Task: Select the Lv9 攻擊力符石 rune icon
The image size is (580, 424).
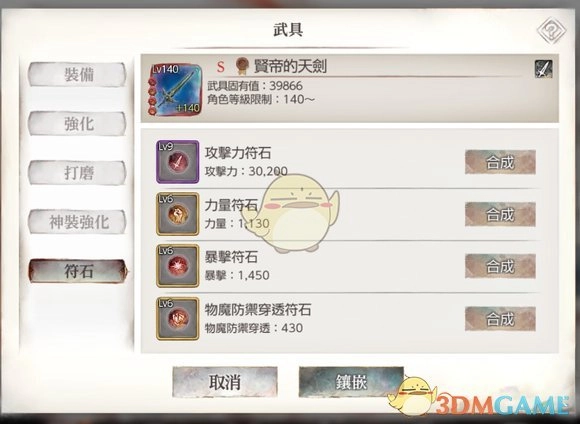Action: [178, 162]
